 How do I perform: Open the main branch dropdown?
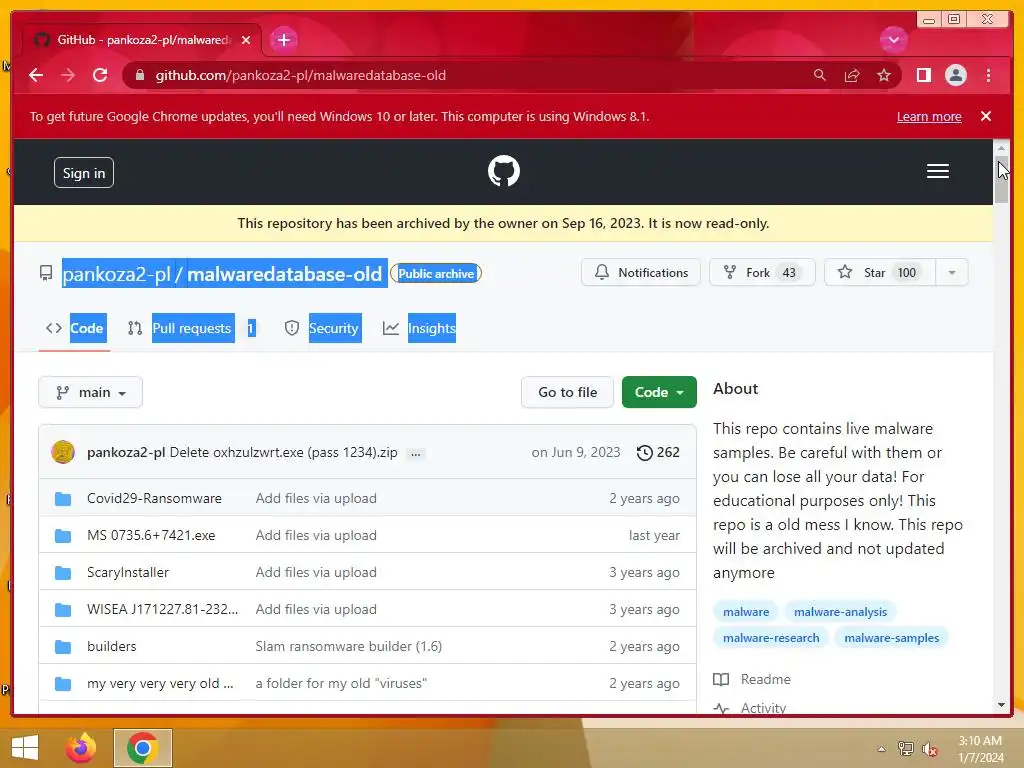[x=90, y=392]
